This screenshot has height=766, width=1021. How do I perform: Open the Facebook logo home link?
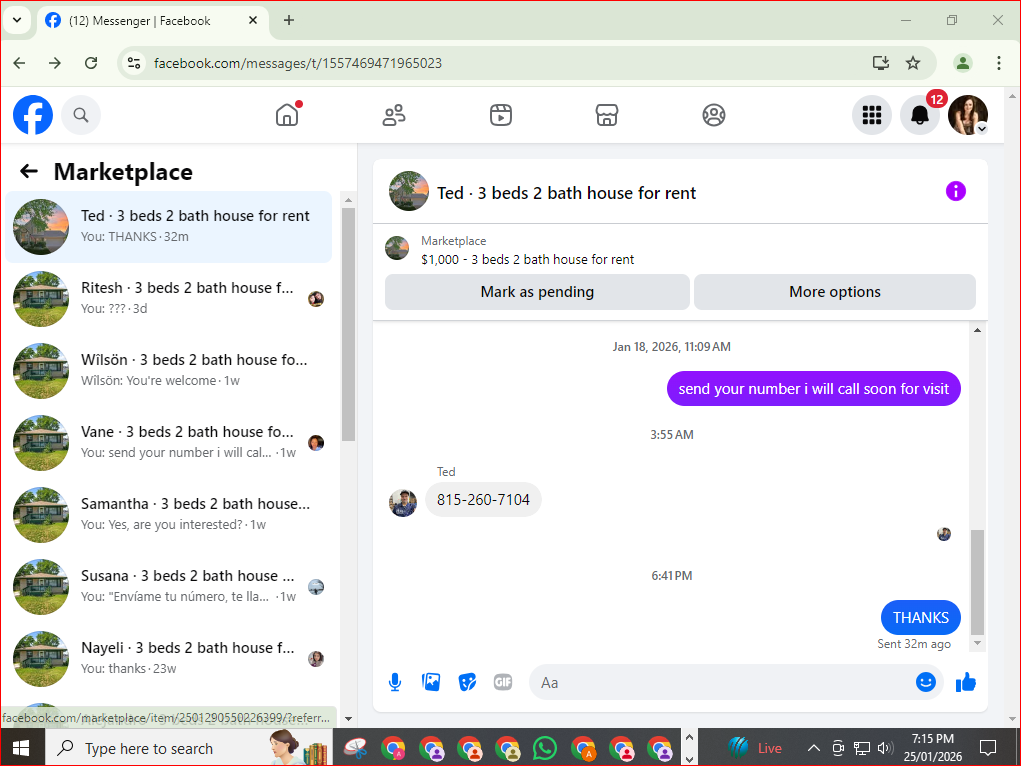click(x=33, y=115)
